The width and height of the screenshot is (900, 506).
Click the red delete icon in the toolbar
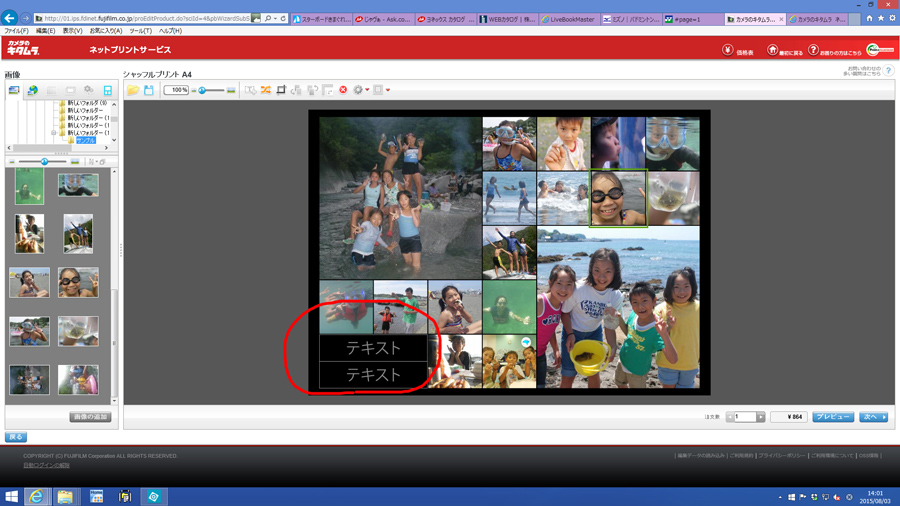point(343,90)
